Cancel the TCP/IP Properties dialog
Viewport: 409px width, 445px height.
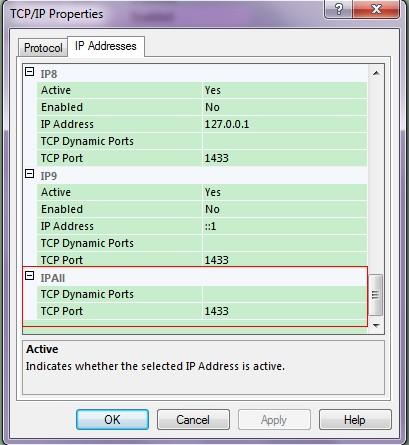193,419
